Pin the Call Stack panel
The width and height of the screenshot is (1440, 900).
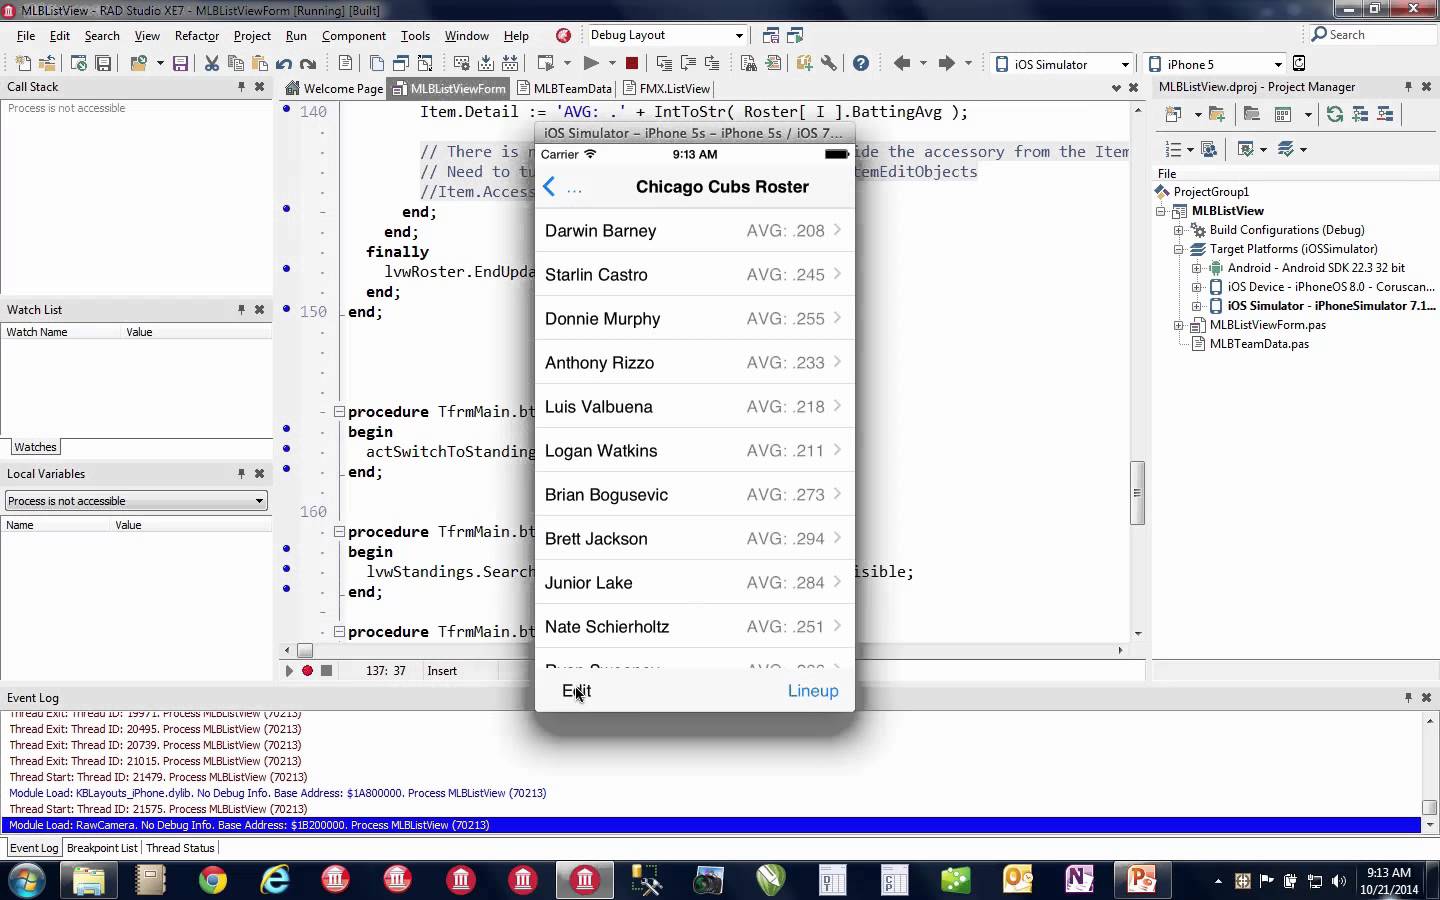point(241,87)
